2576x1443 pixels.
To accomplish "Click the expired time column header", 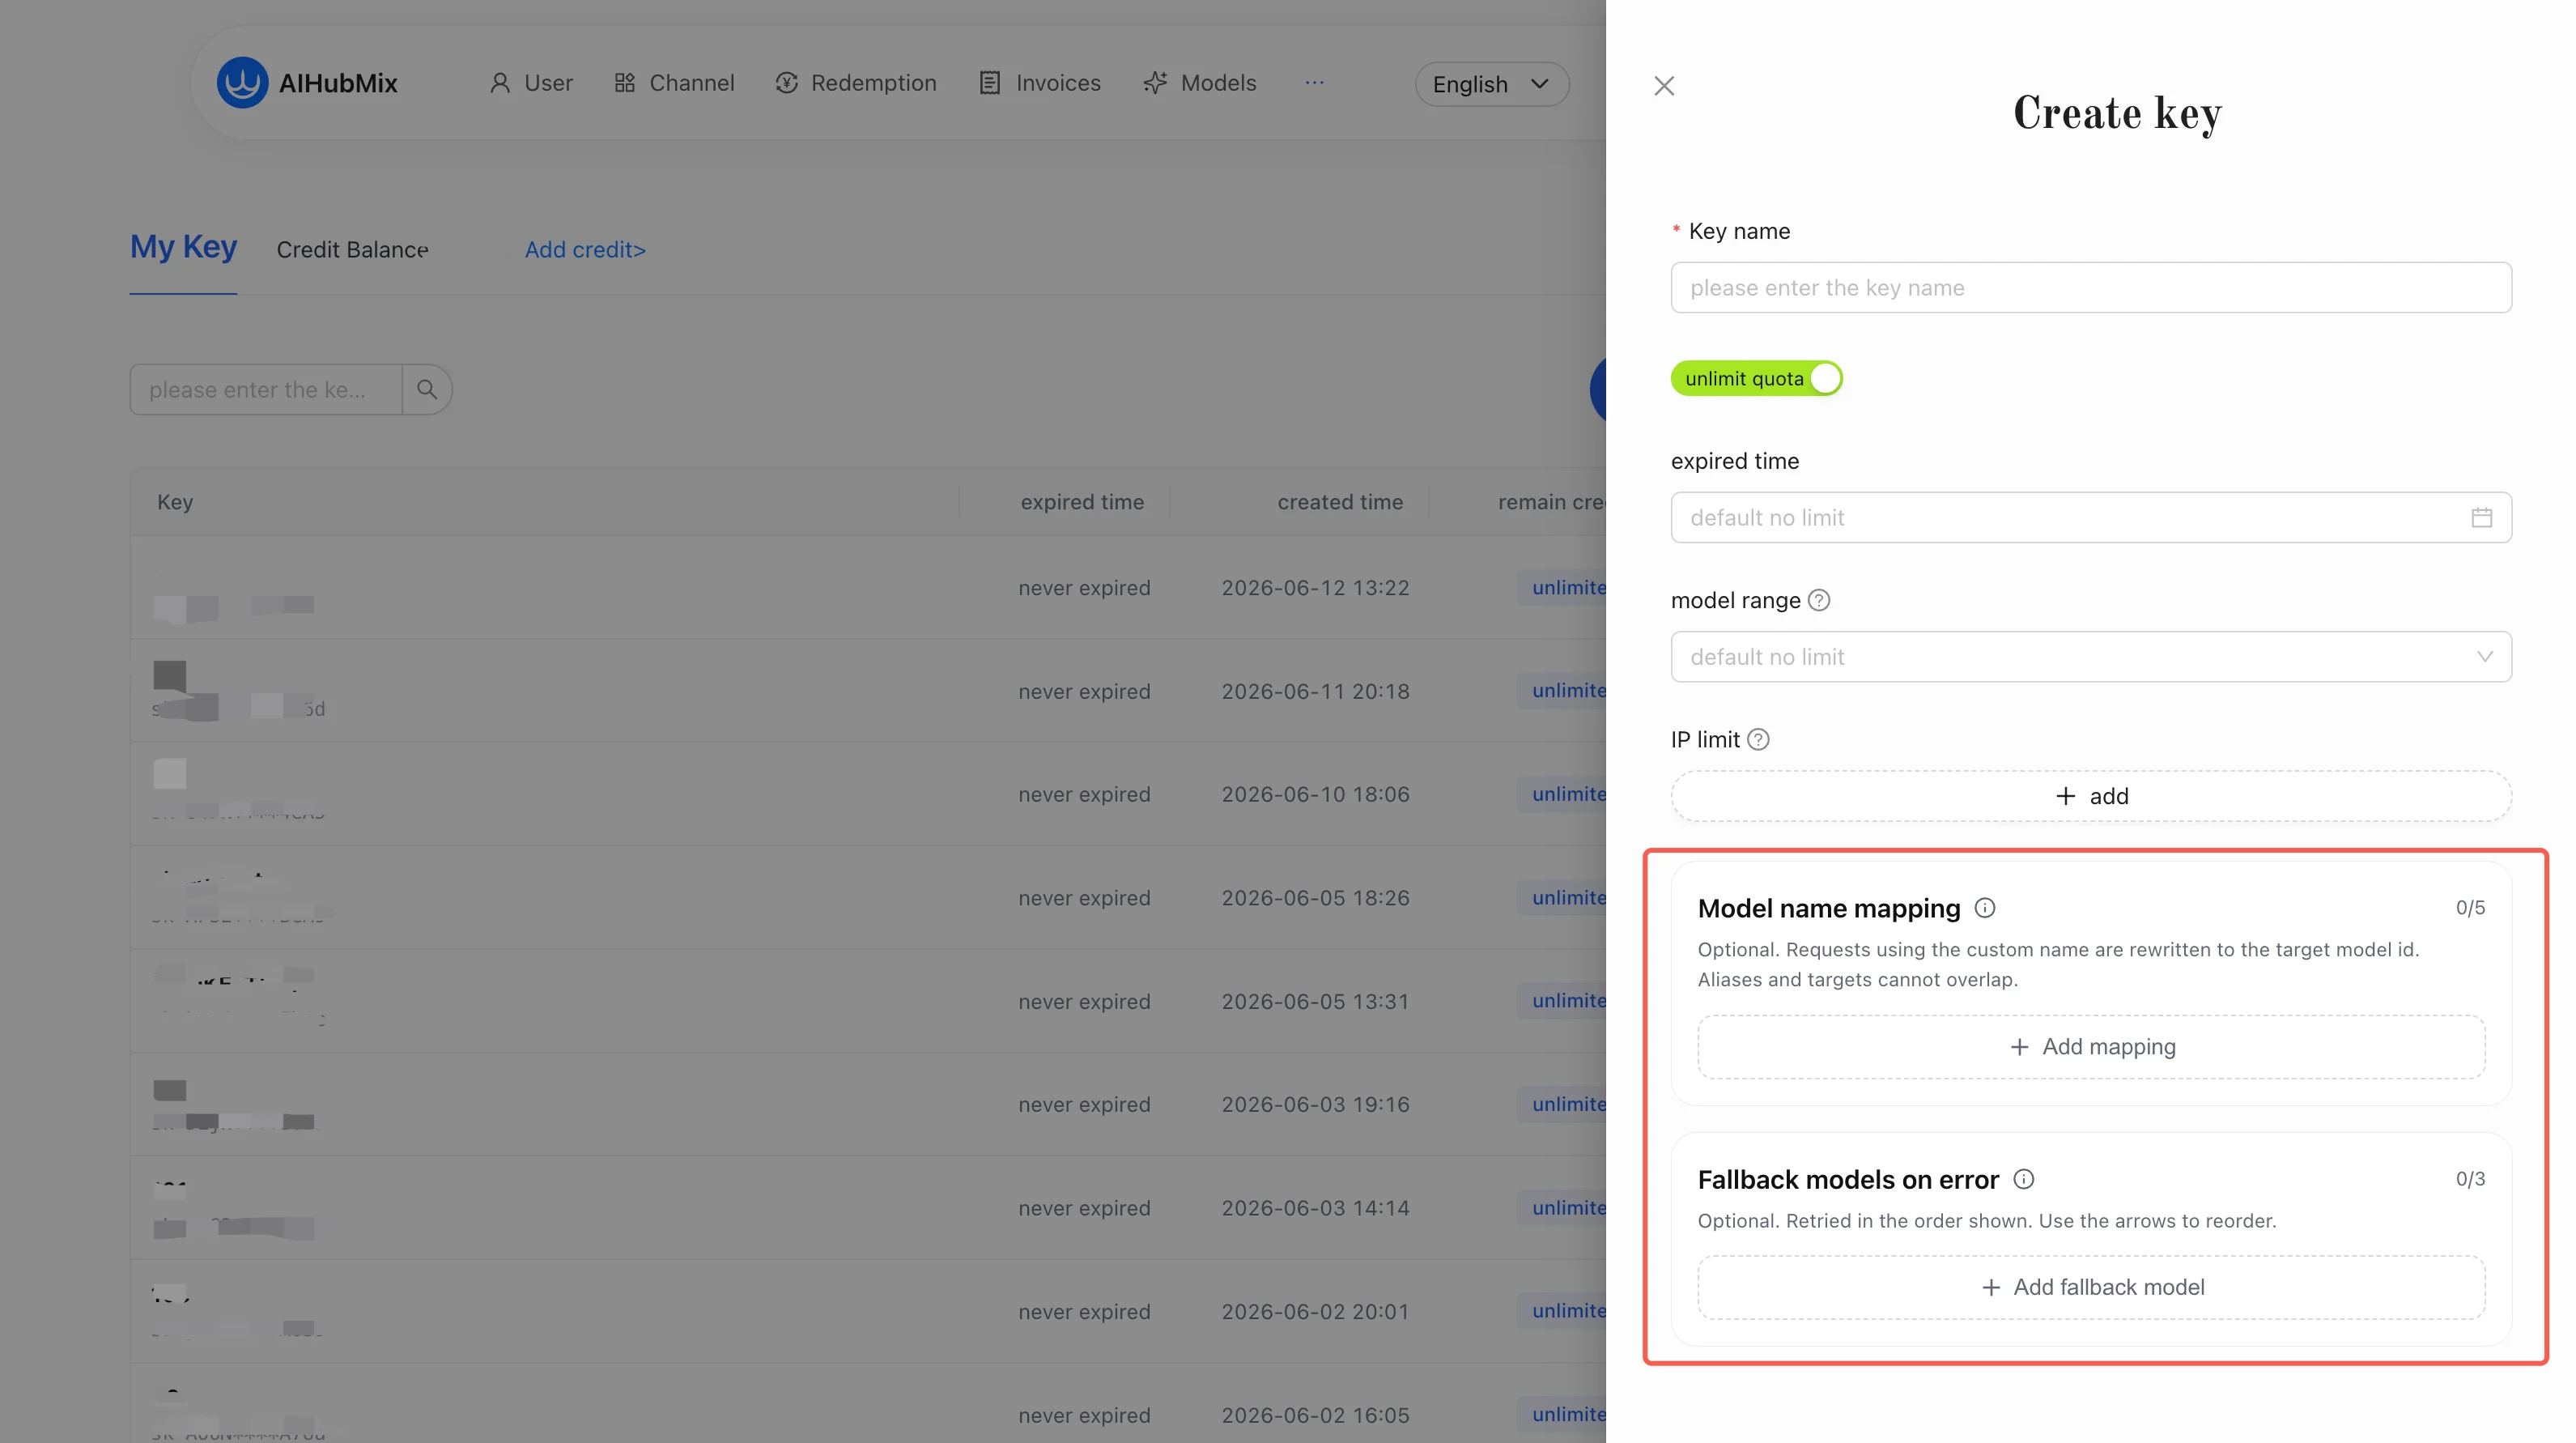I will (1082, 502).
